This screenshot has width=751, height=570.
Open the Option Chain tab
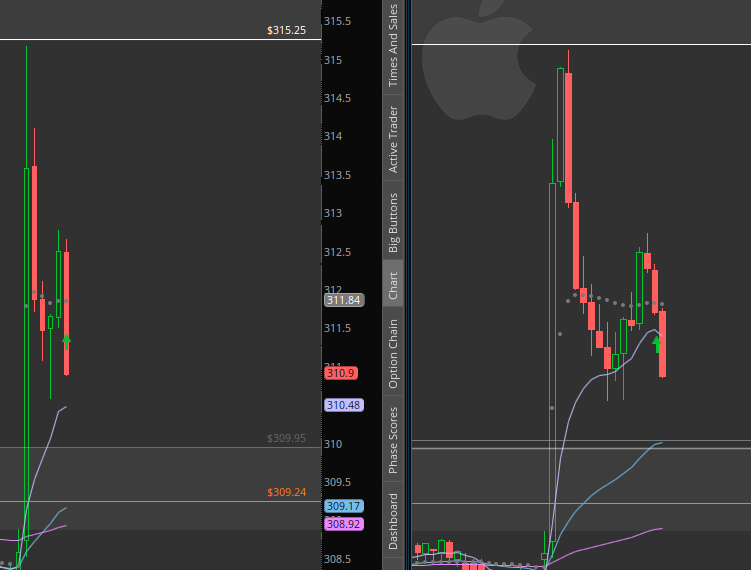393,353
